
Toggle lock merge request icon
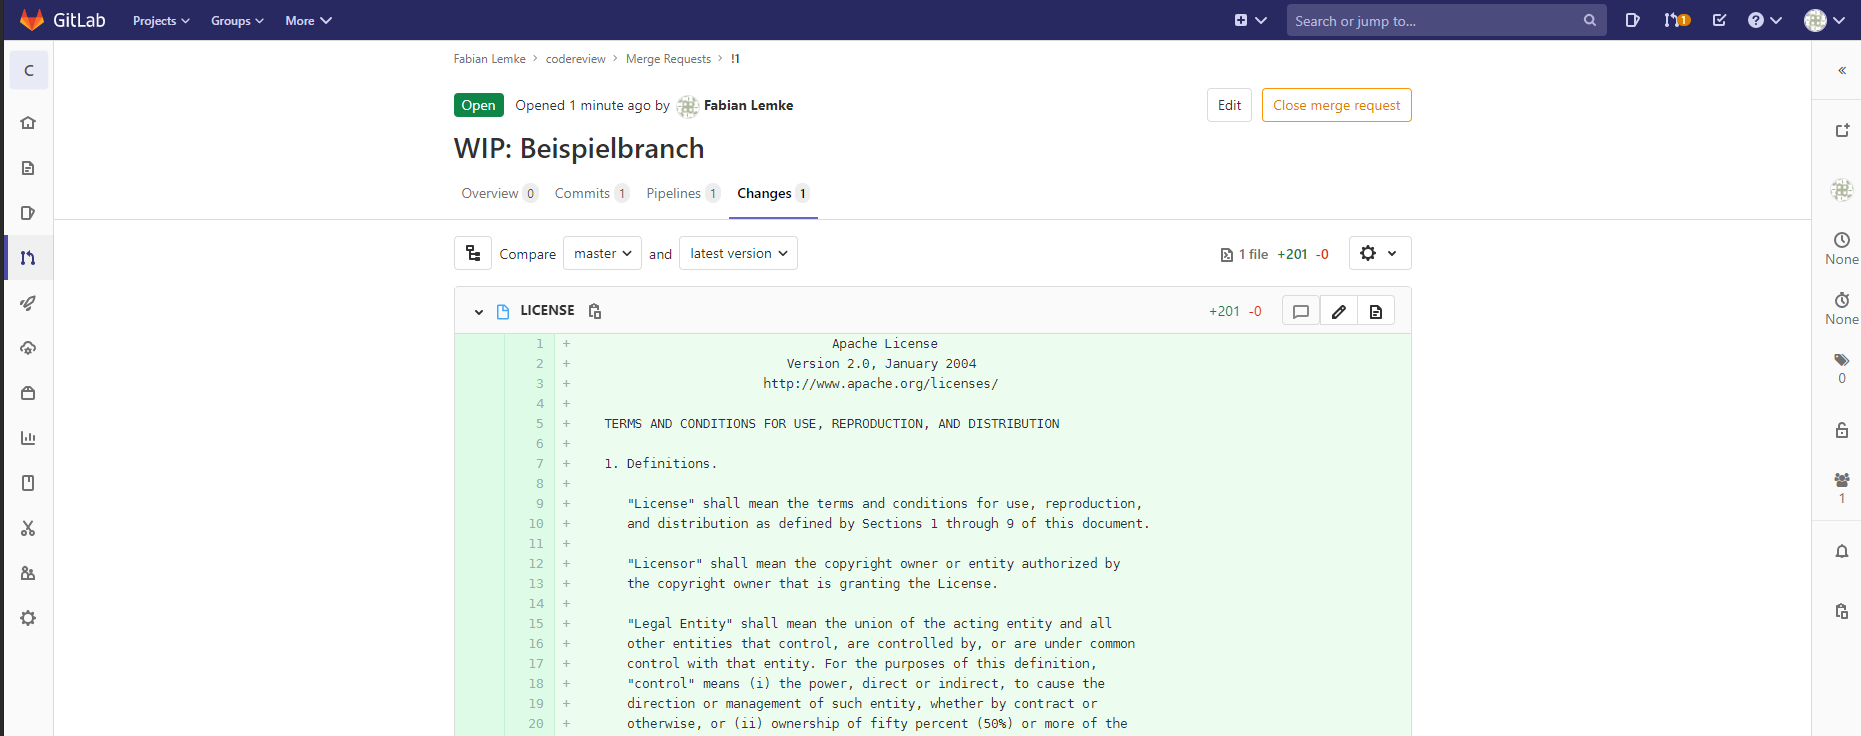[x=1842, y=430]
